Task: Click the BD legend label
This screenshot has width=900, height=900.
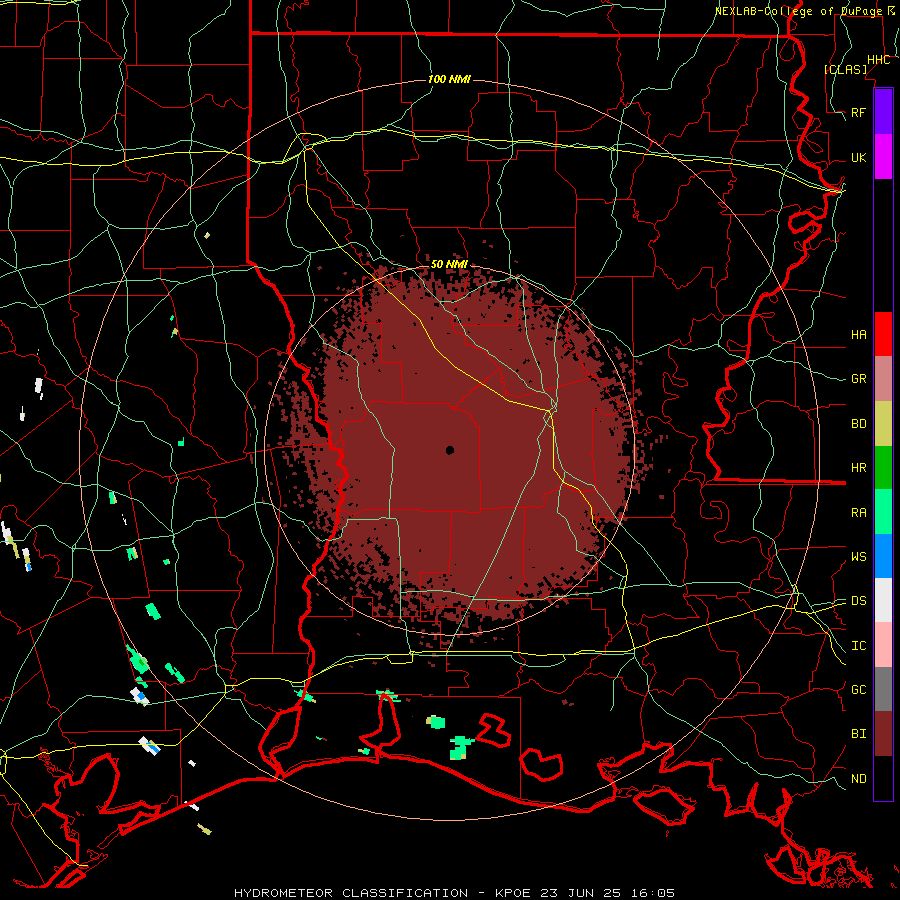Action: 859,424
